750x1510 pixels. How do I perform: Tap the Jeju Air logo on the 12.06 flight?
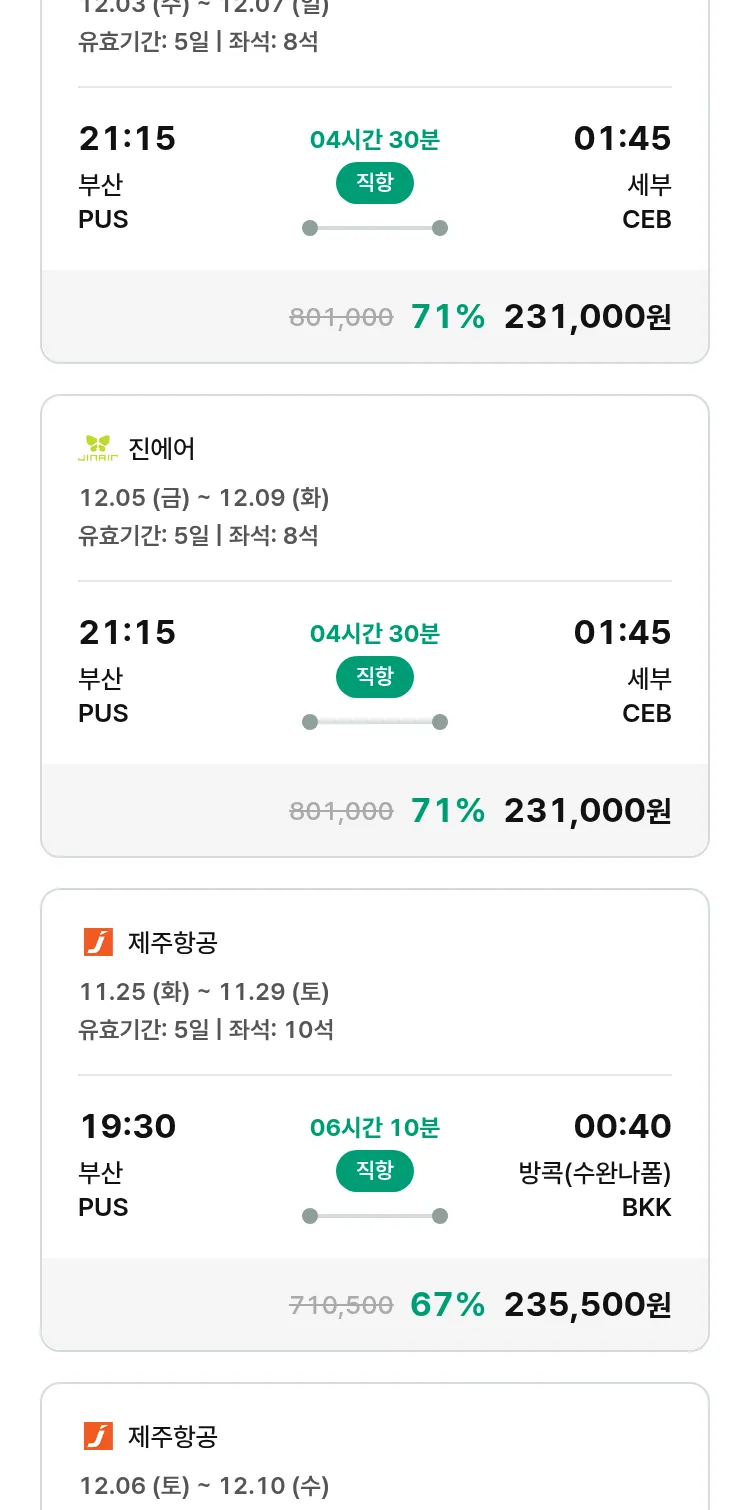[x=98, y=1436]
